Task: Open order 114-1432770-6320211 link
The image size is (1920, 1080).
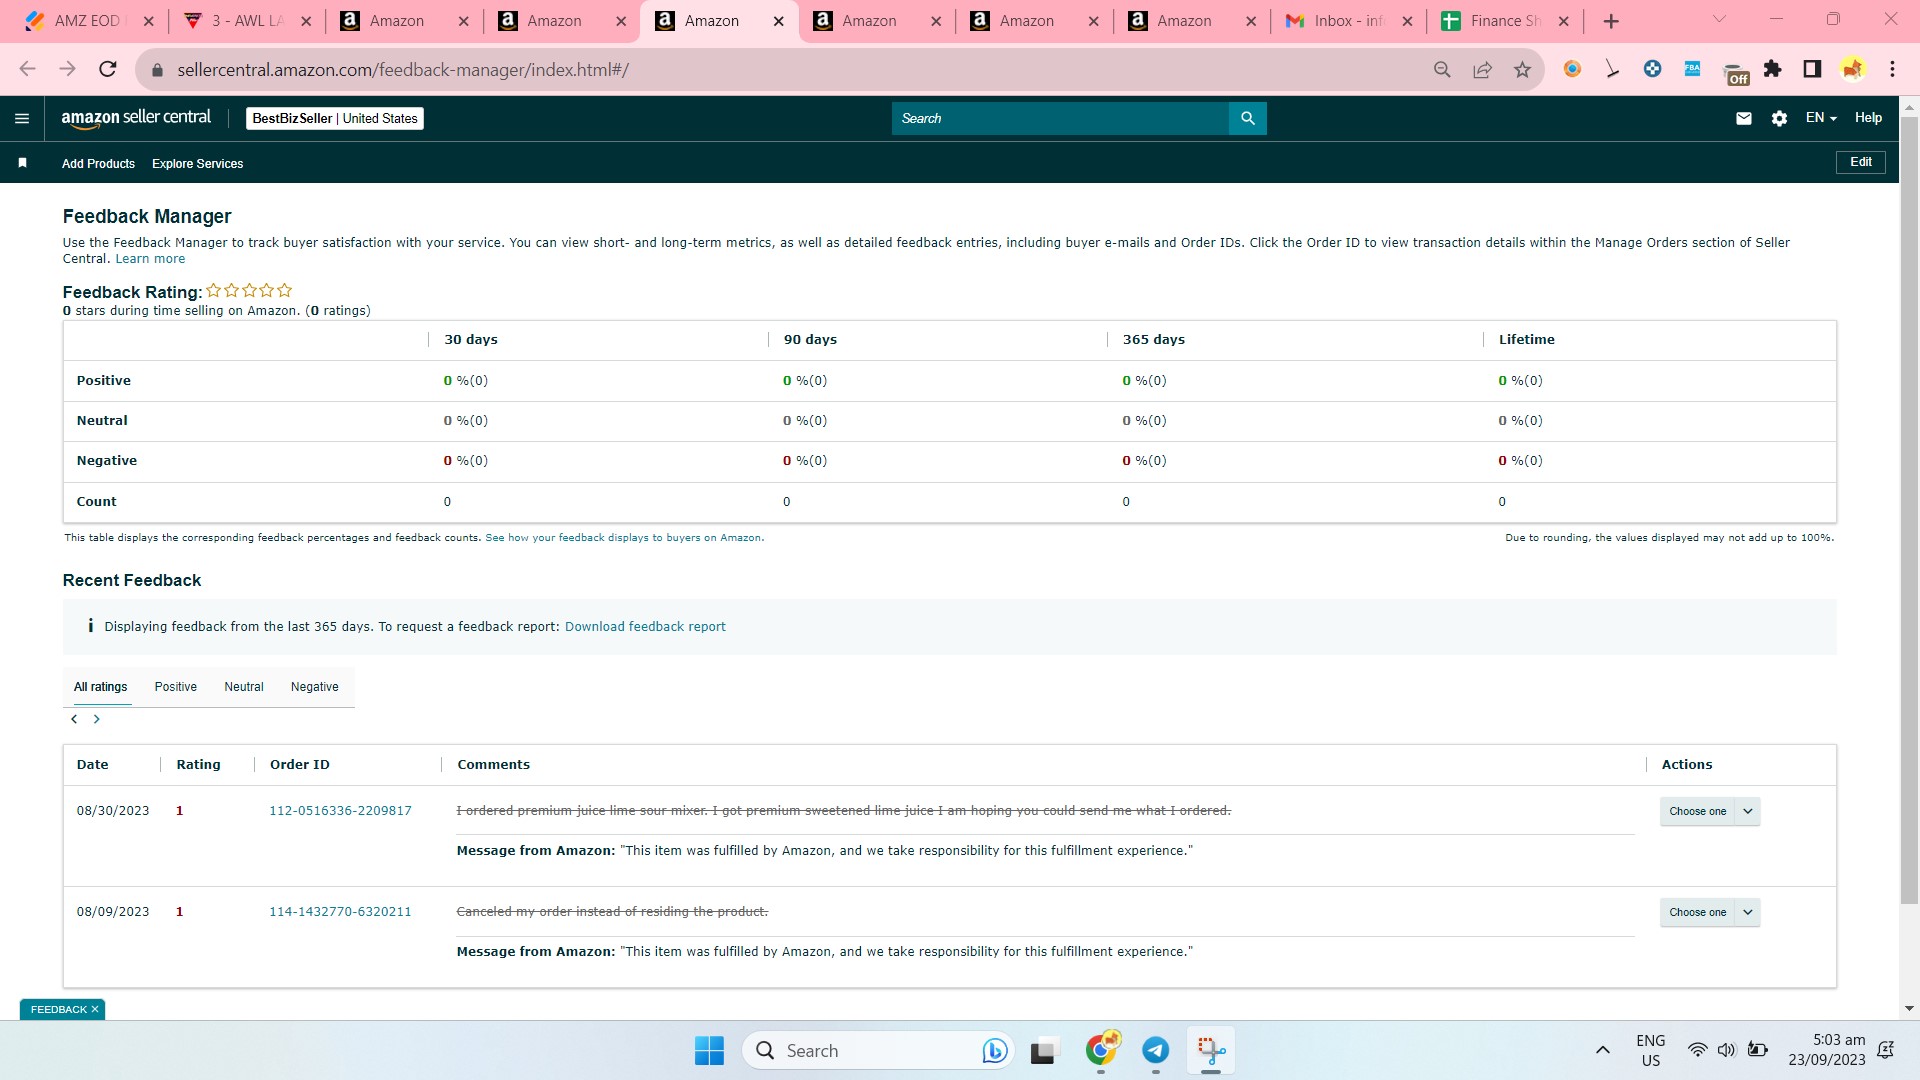Action: [x=340, y=912]
